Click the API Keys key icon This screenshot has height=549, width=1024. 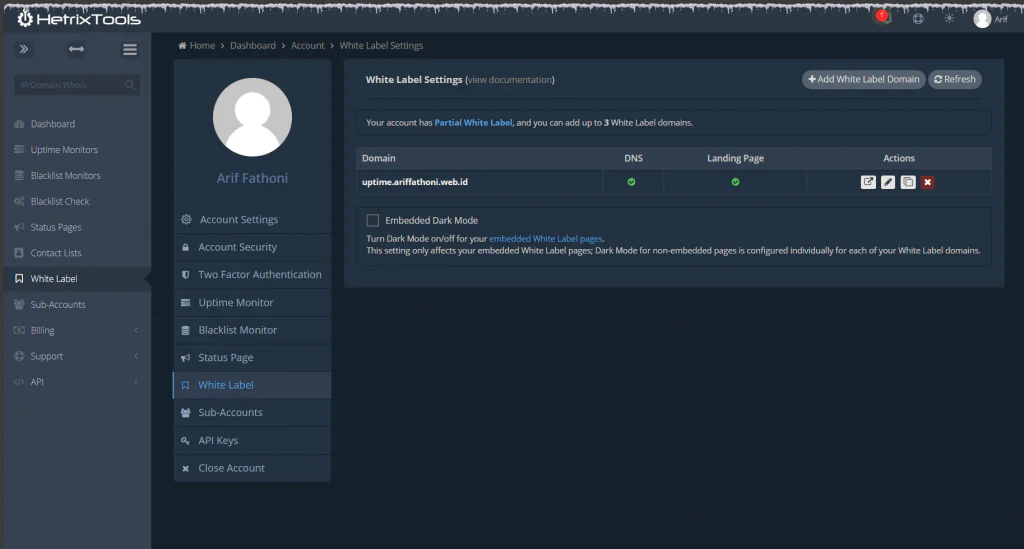pyautogui.click(x=185, y=441)
